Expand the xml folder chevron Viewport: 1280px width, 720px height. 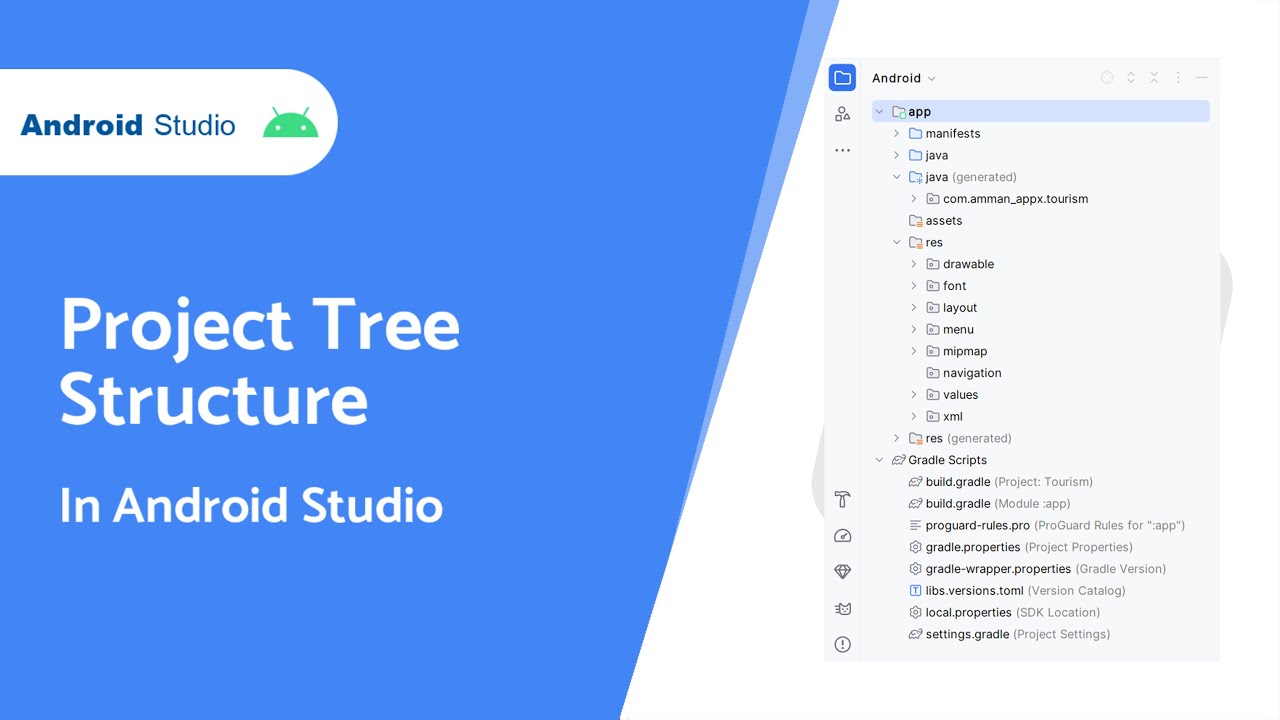pos(913,416)
